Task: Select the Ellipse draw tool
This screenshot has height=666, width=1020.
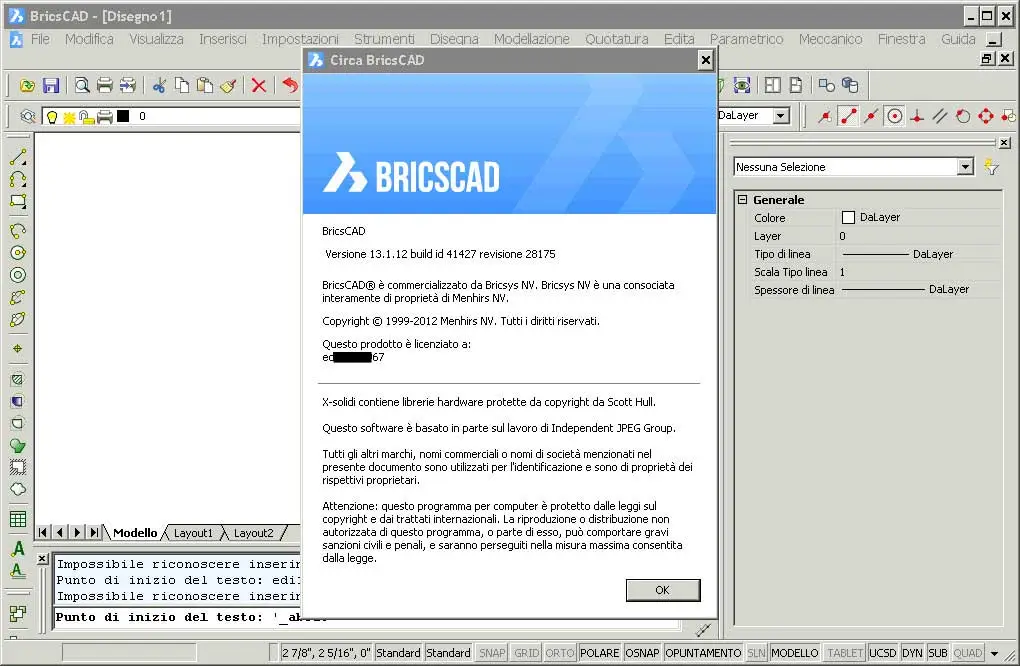Action: coord(18,319)
